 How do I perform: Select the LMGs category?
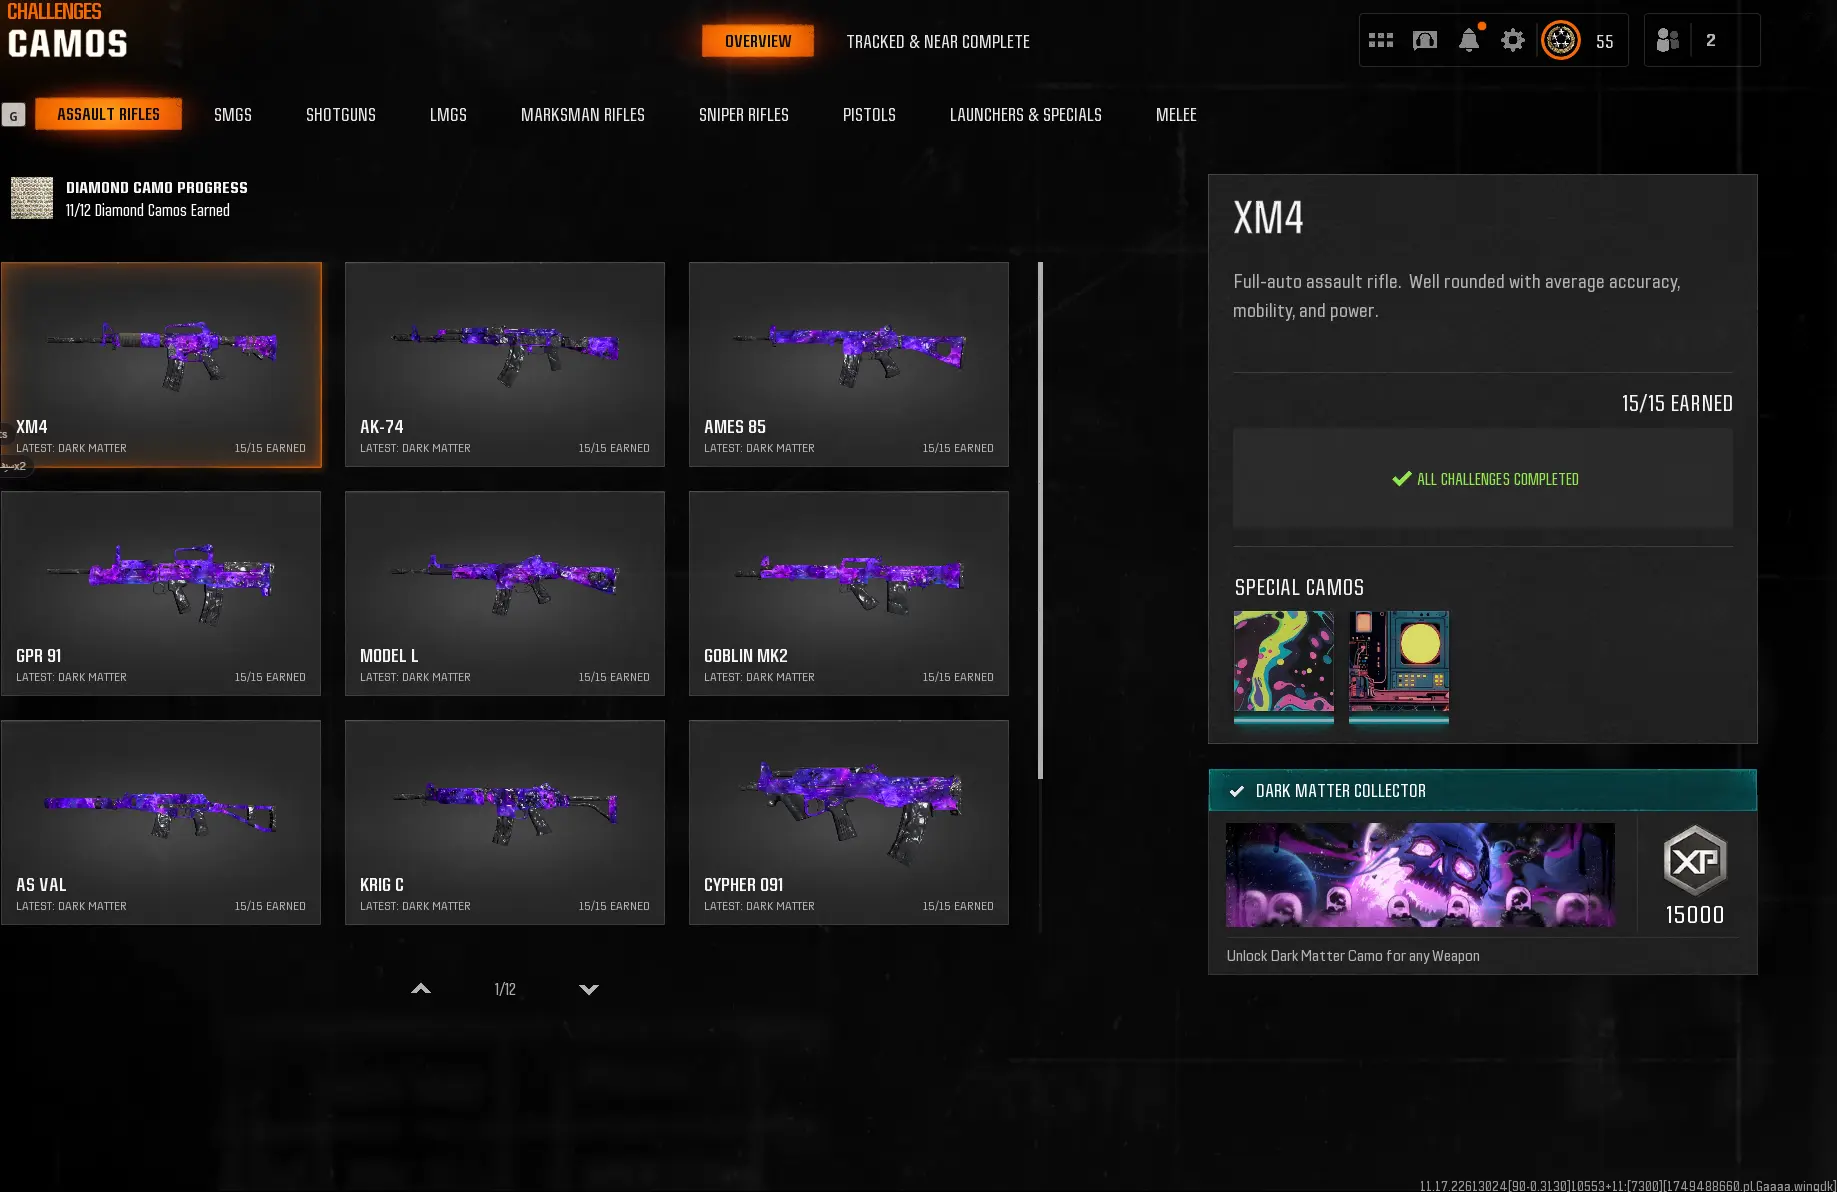pos(448,115)
